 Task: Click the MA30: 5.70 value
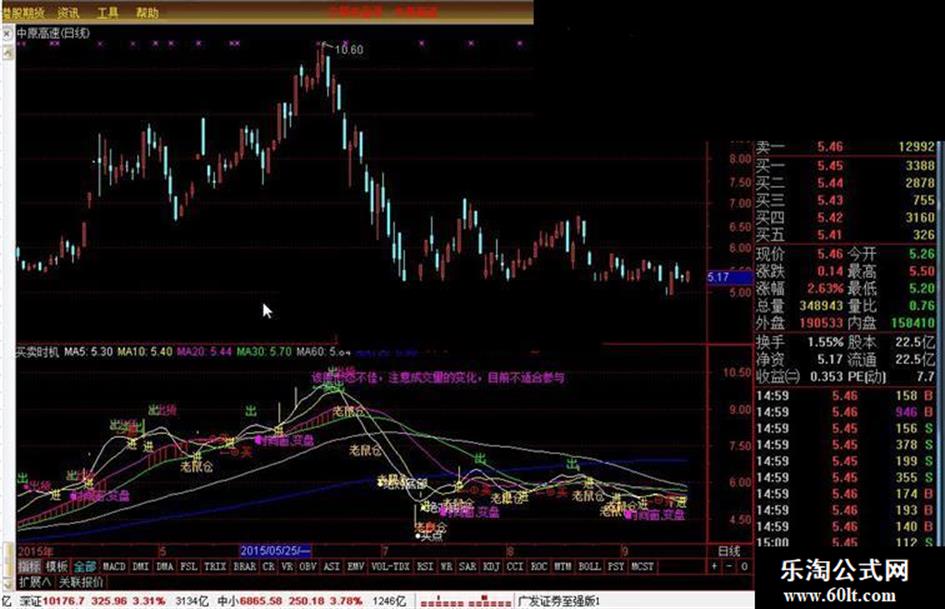point(264,352)
